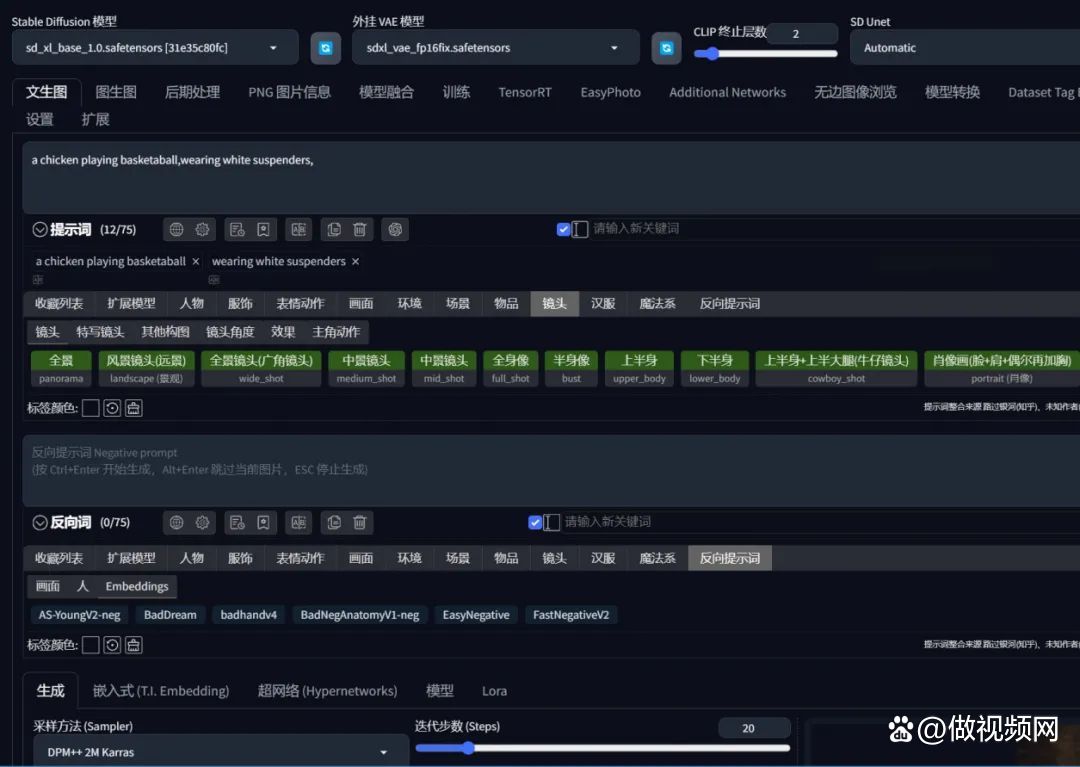Switch to the 图生图 tab
The height and width of the screenshot is (767, 1080).
116,92
